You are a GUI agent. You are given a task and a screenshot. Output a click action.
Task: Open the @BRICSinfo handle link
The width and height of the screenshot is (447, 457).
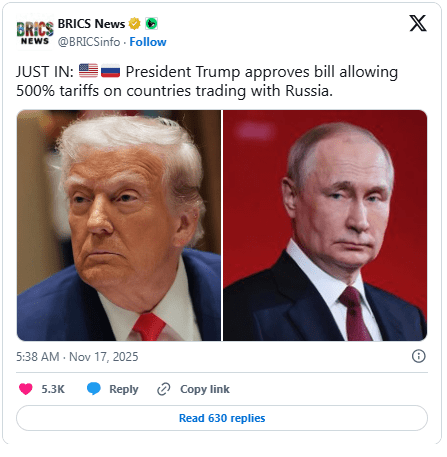[x=89, y=42]
